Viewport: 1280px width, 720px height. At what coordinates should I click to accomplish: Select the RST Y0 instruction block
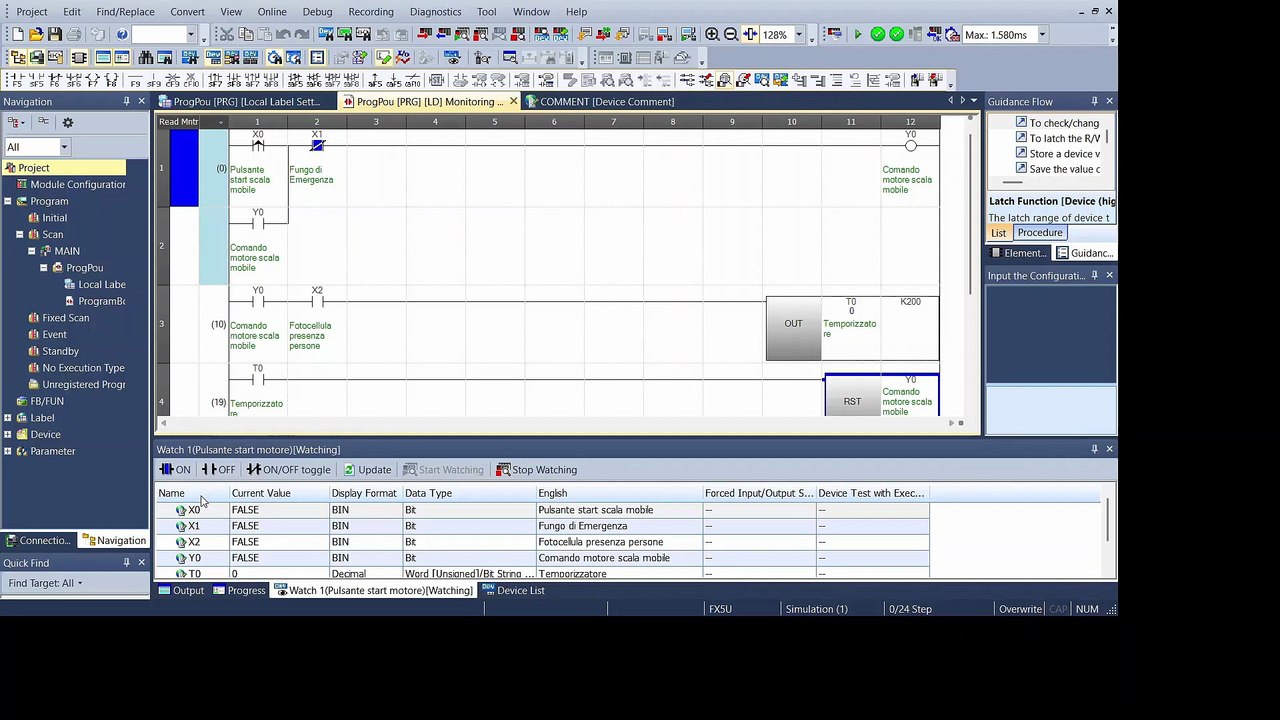pyautogui.click(x=881, y=397)
